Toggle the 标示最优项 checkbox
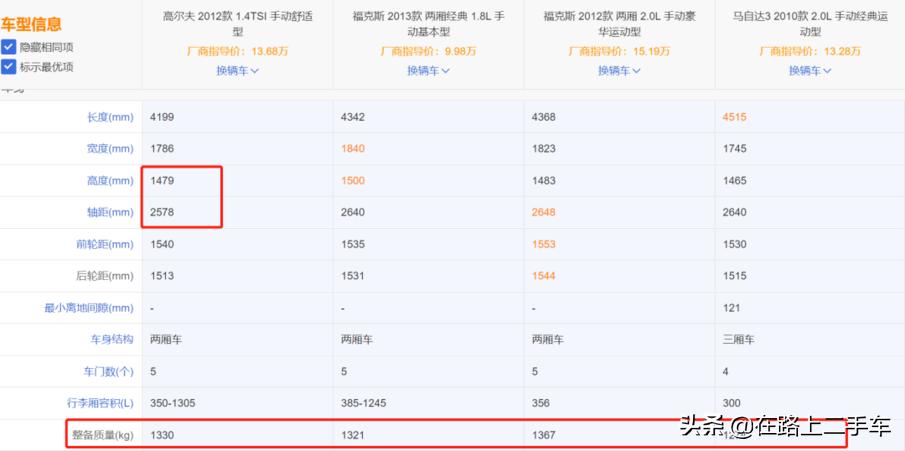 coord(9,66)
